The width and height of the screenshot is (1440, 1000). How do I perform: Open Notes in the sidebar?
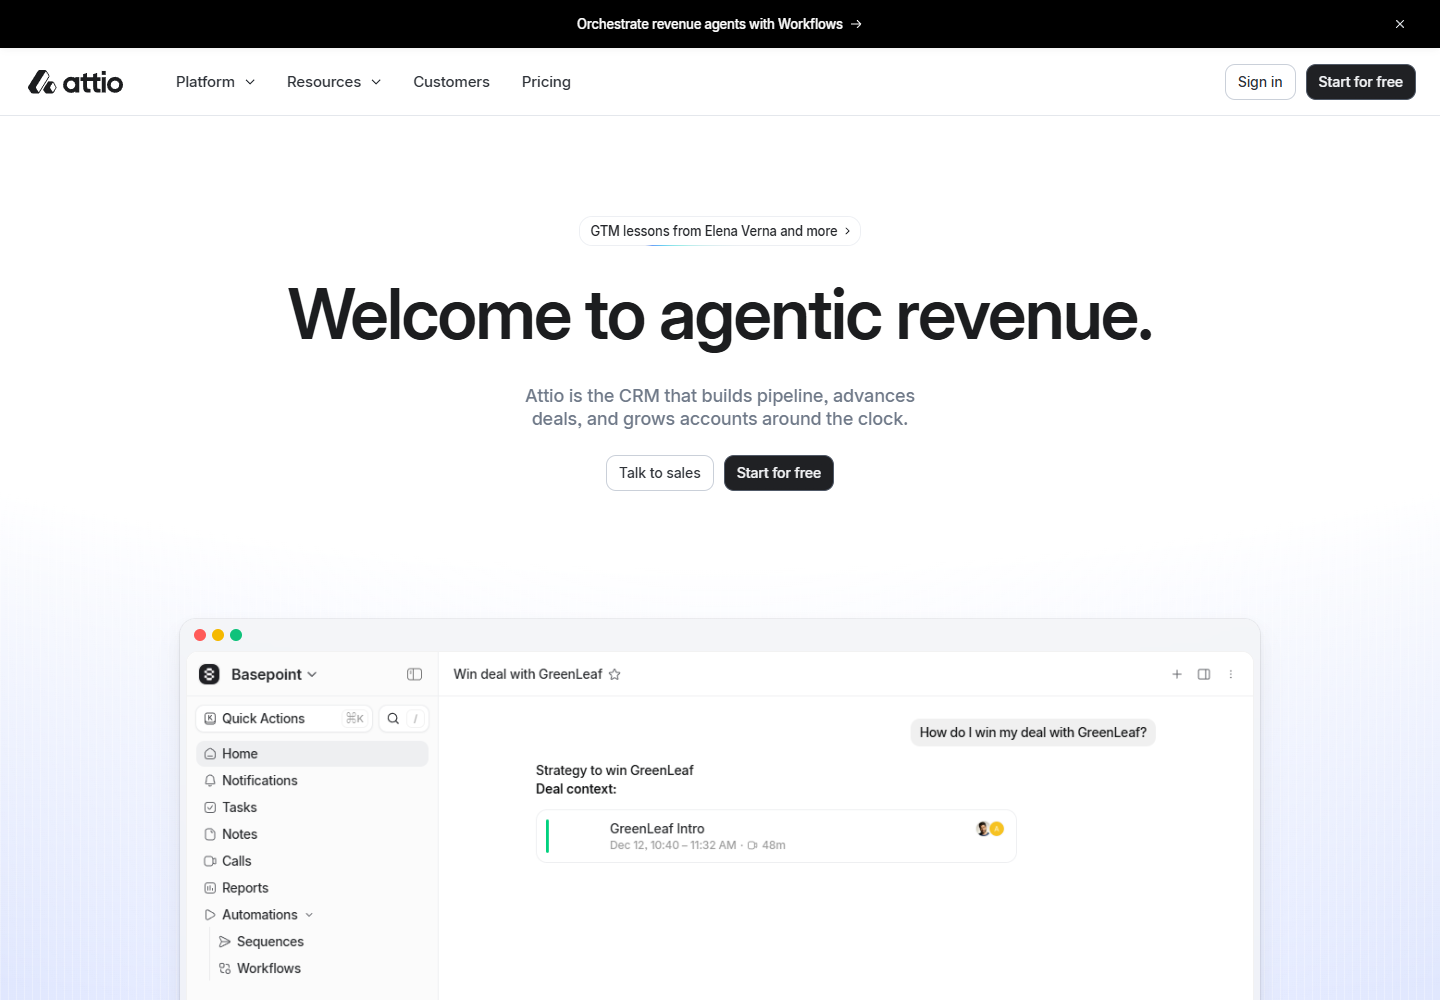312,835
